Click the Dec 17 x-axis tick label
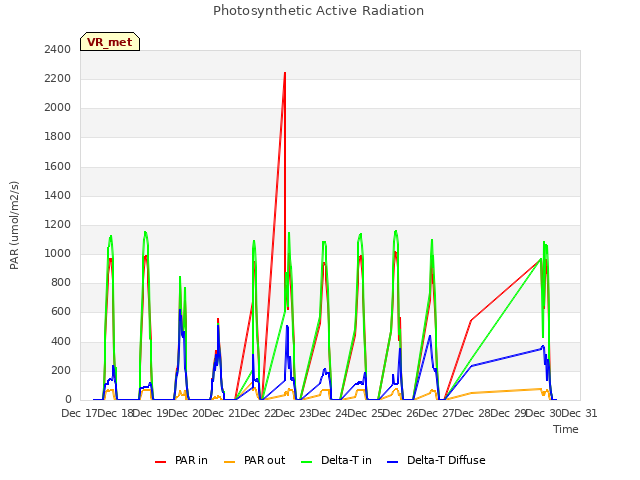Screen dimensions: 640x480 pos(81,413)
